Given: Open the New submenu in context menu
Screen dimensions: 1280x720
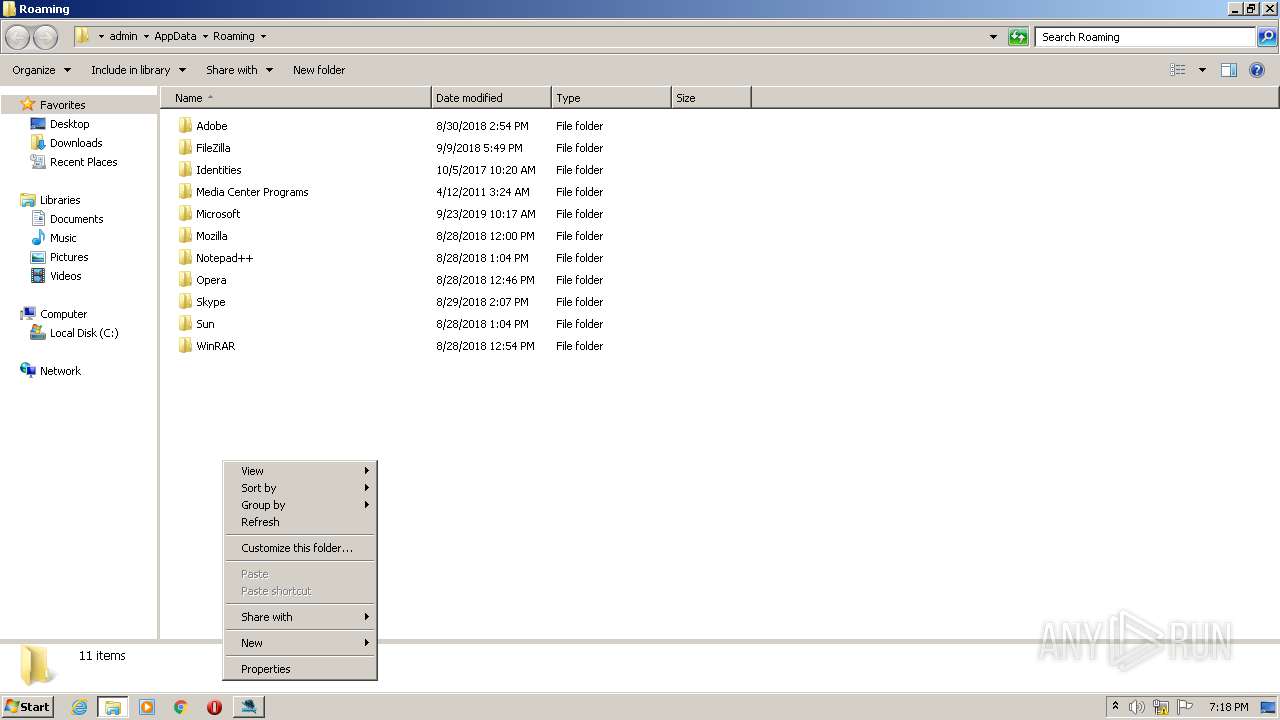Looking at the screenshot, I should click(x=299, y=643).
